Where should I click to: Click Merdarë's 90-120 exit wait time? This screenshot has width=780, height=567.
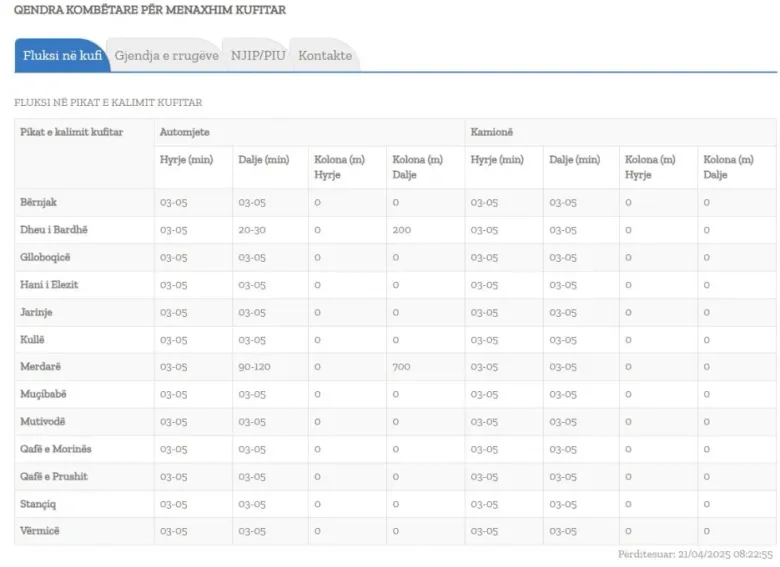[256, 367]
